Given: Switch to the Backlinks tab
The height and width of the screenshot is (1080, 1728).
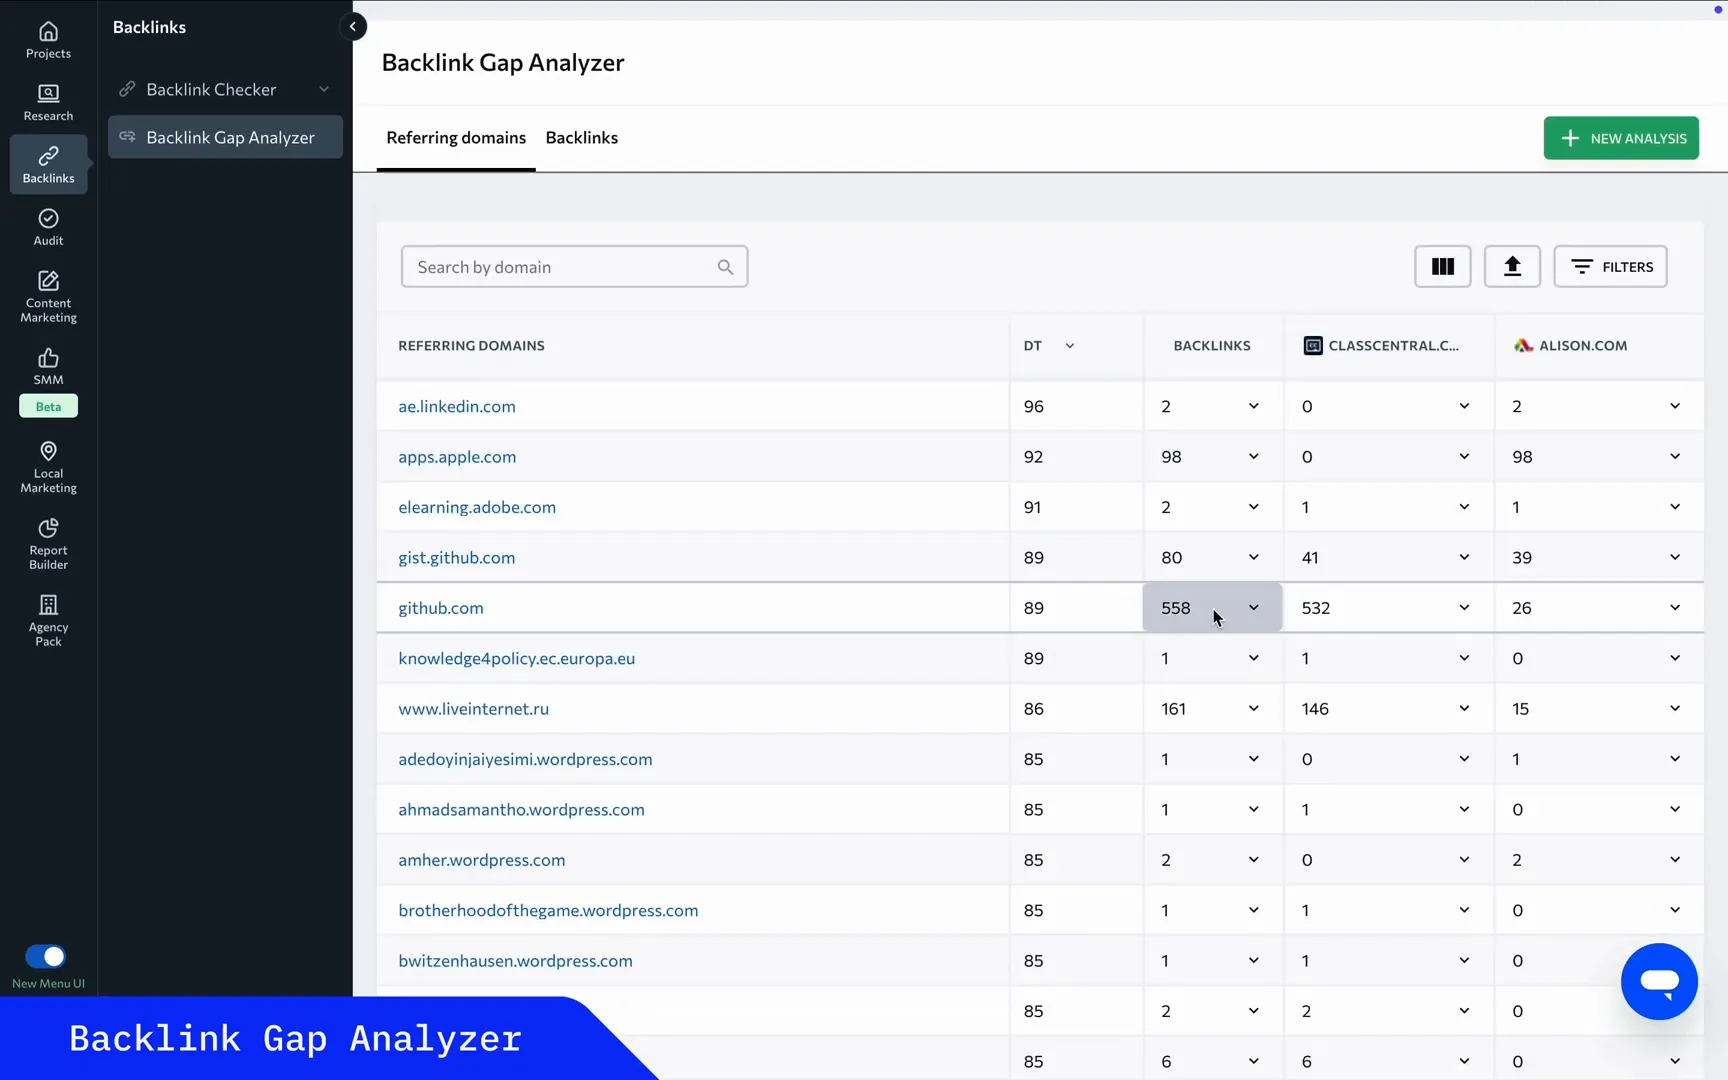Looking at the screenshot, I should coord(582,138).
